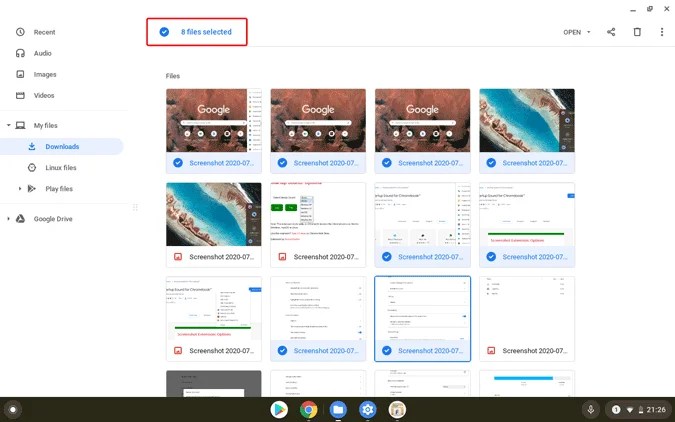Image resolution: width=675 pixels, height=422 pixels.
Task: Uncheck the third Google homepage screenshot
Action: pos(387,163)
